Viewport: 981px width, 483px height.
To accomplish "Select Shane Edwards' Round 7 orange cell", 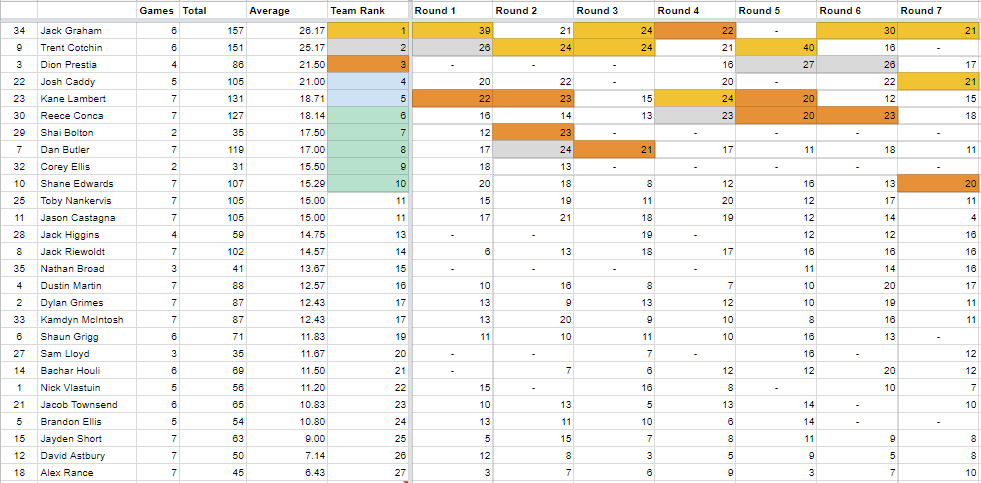I will pyautogui.click(x=938, y=184).
